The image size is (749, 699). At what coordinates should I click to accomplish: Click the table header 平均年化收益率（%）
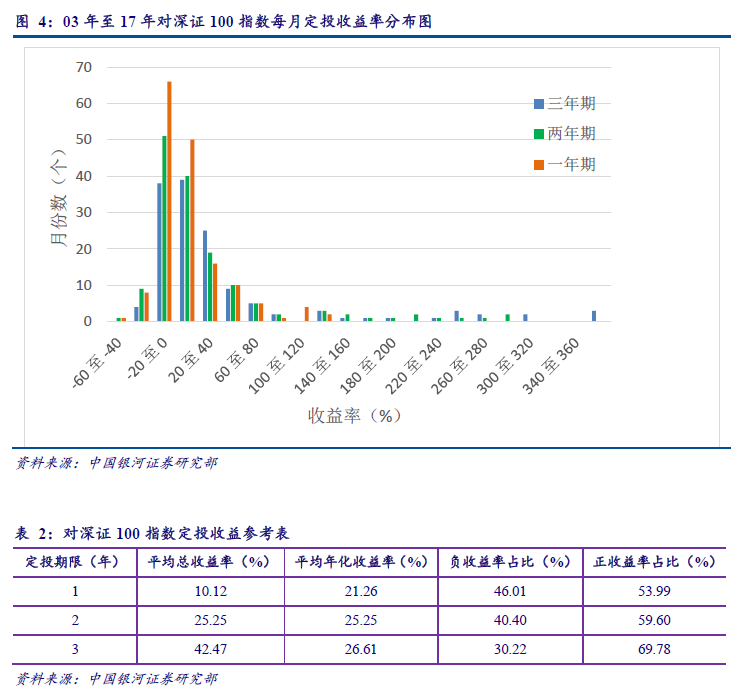coord(361,562)
